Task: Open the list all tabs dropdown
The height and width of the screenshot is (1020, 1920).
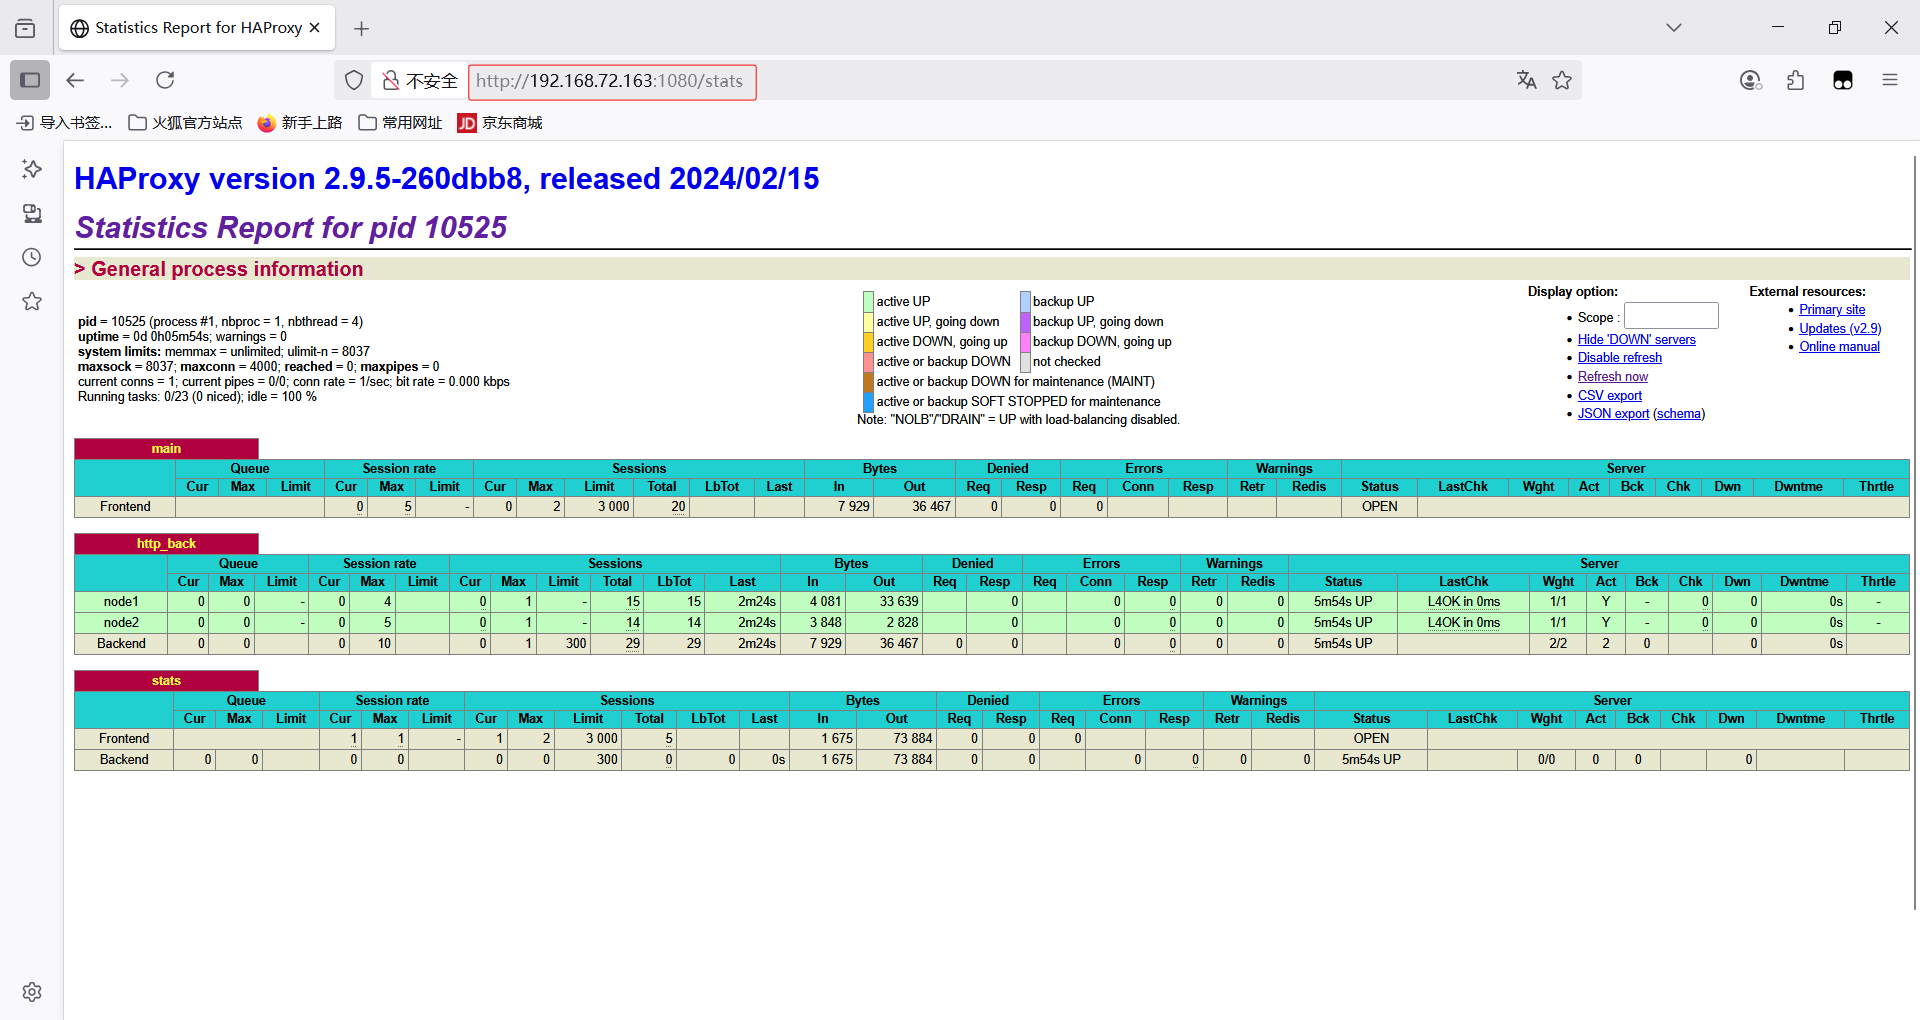Action: [1673, 28]
